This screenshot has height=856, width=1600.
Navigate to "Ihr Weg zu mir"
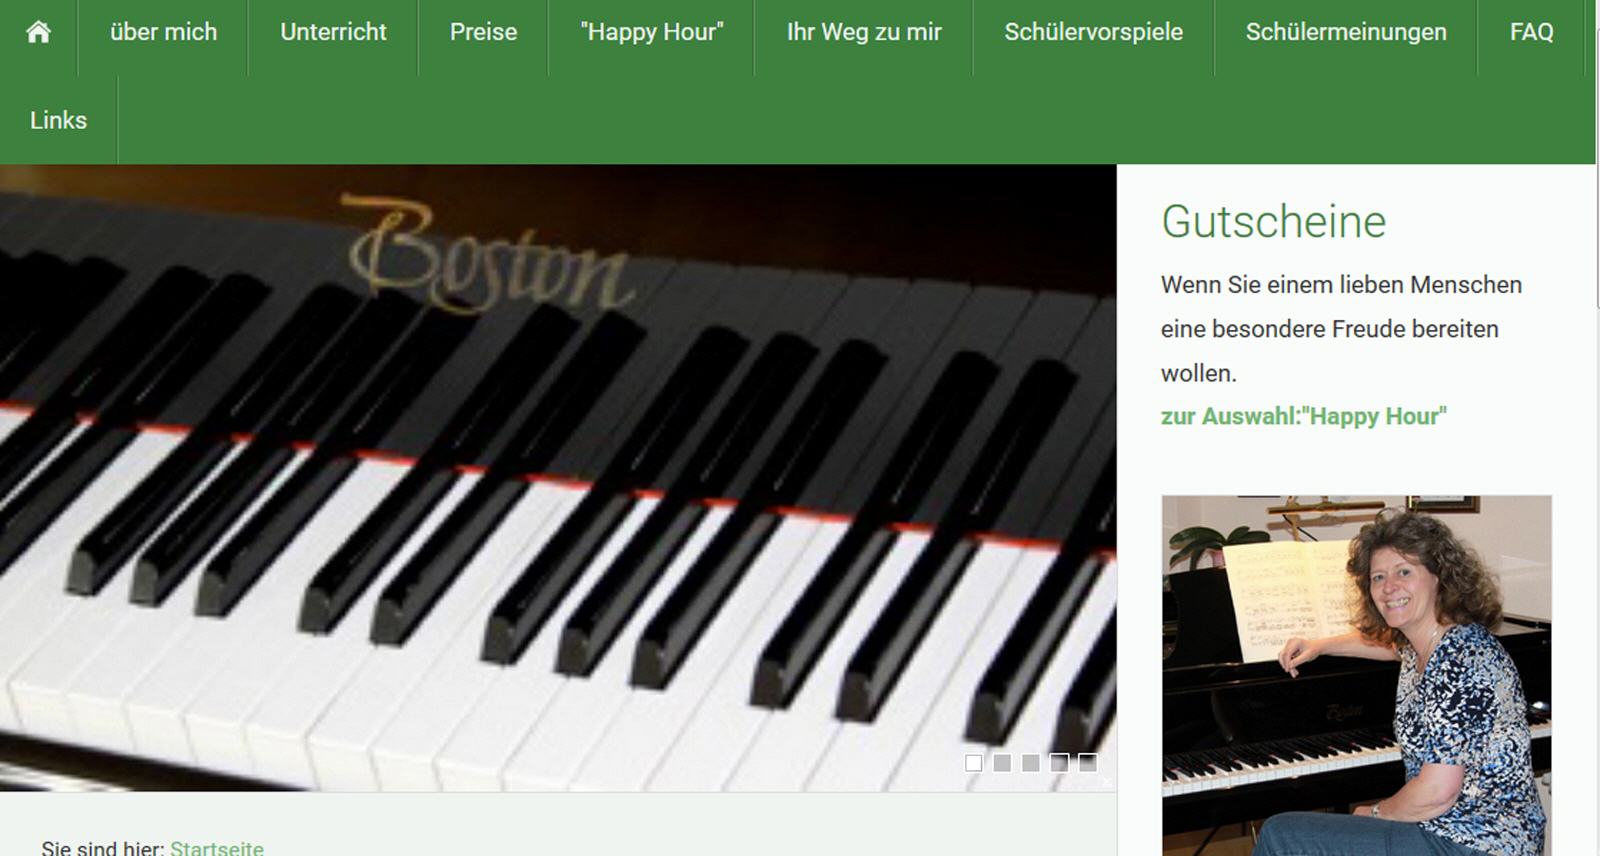(x=864, y=32)
